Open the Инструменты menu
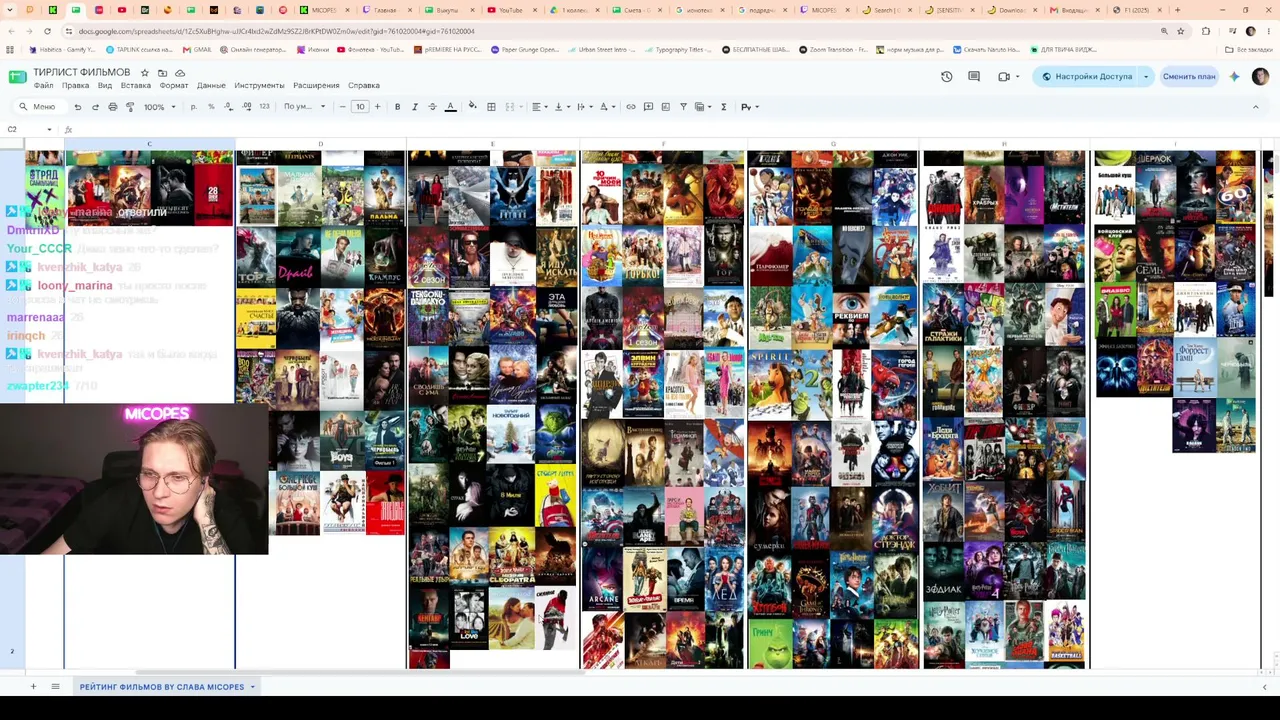Viewport: 1280px width, 720px height. [x=259, y=86]
